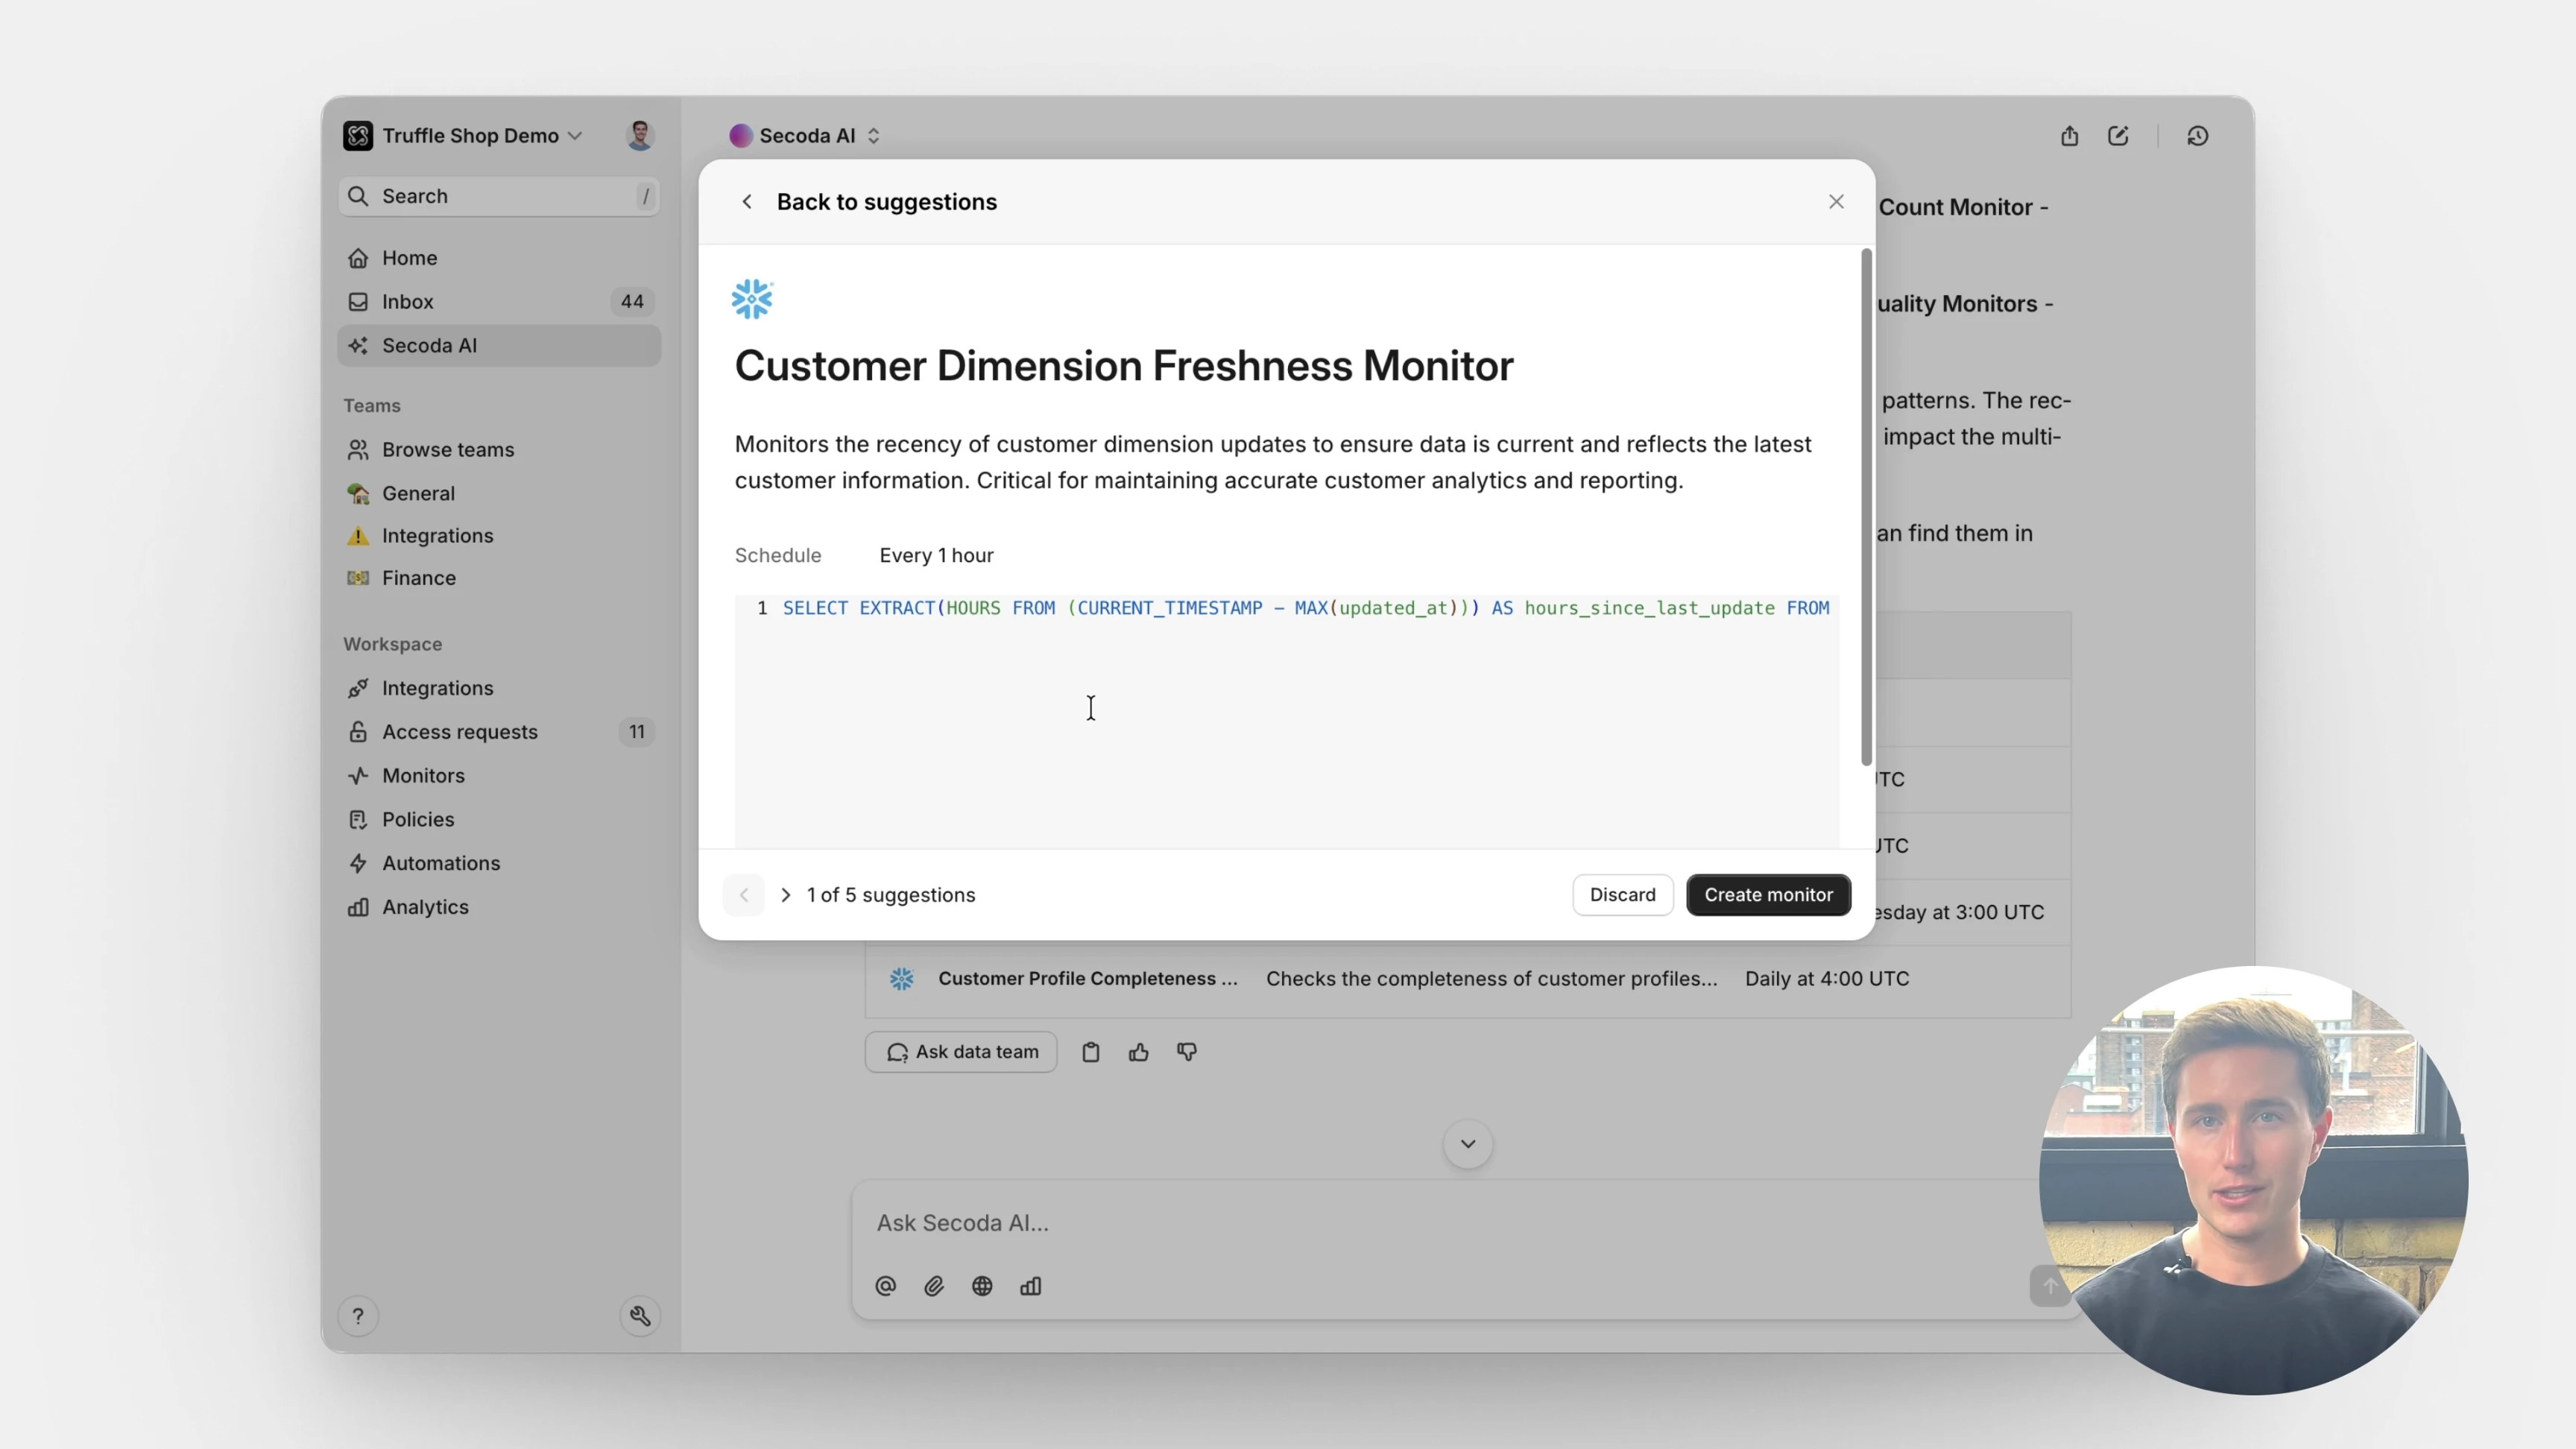
Task: Click the Customer Dimension Freshness Monitor title
Action: 1124,366
